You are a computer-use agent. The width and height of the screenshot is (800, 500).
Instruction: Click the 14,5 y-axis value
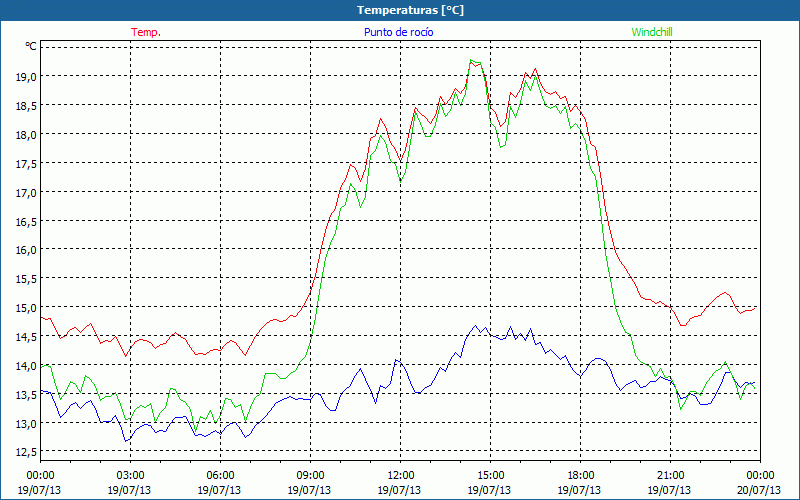pyautogui.click(x=27, y=337)
